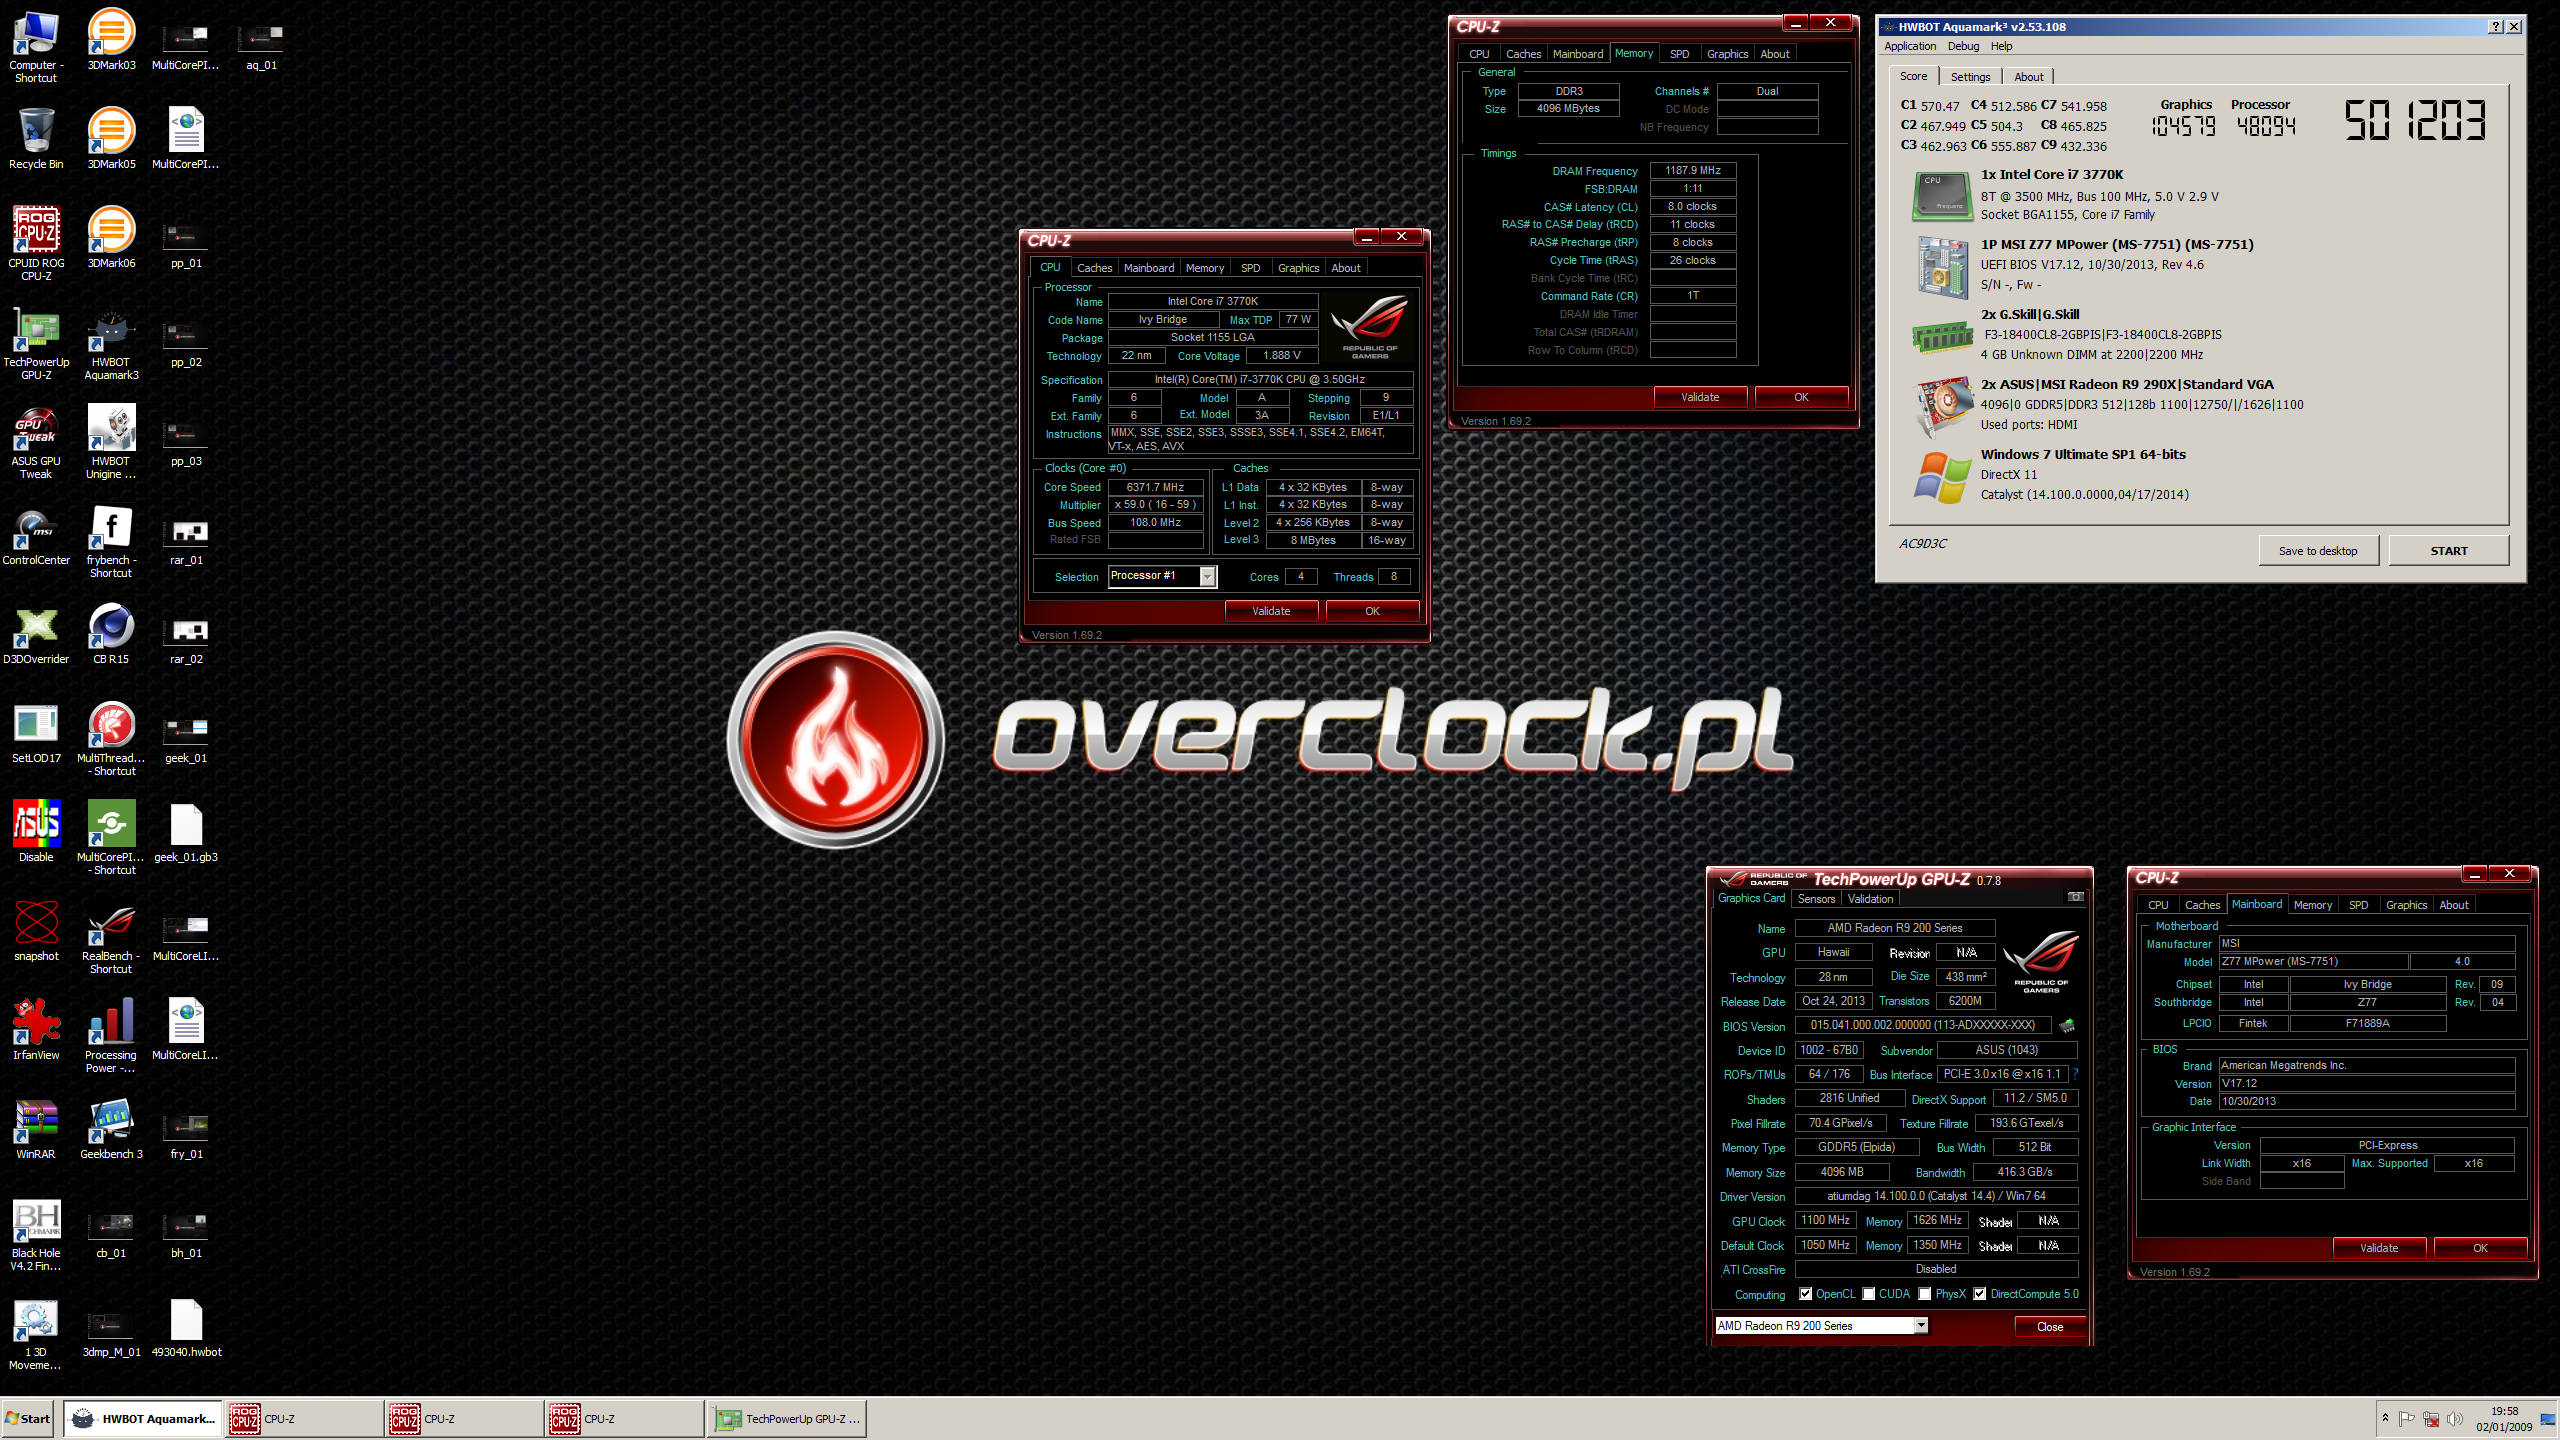Open the Computer shortcut icon
Viewport: 2560px width, 1440px height.
pyautogui.click(x=36, y=45)
